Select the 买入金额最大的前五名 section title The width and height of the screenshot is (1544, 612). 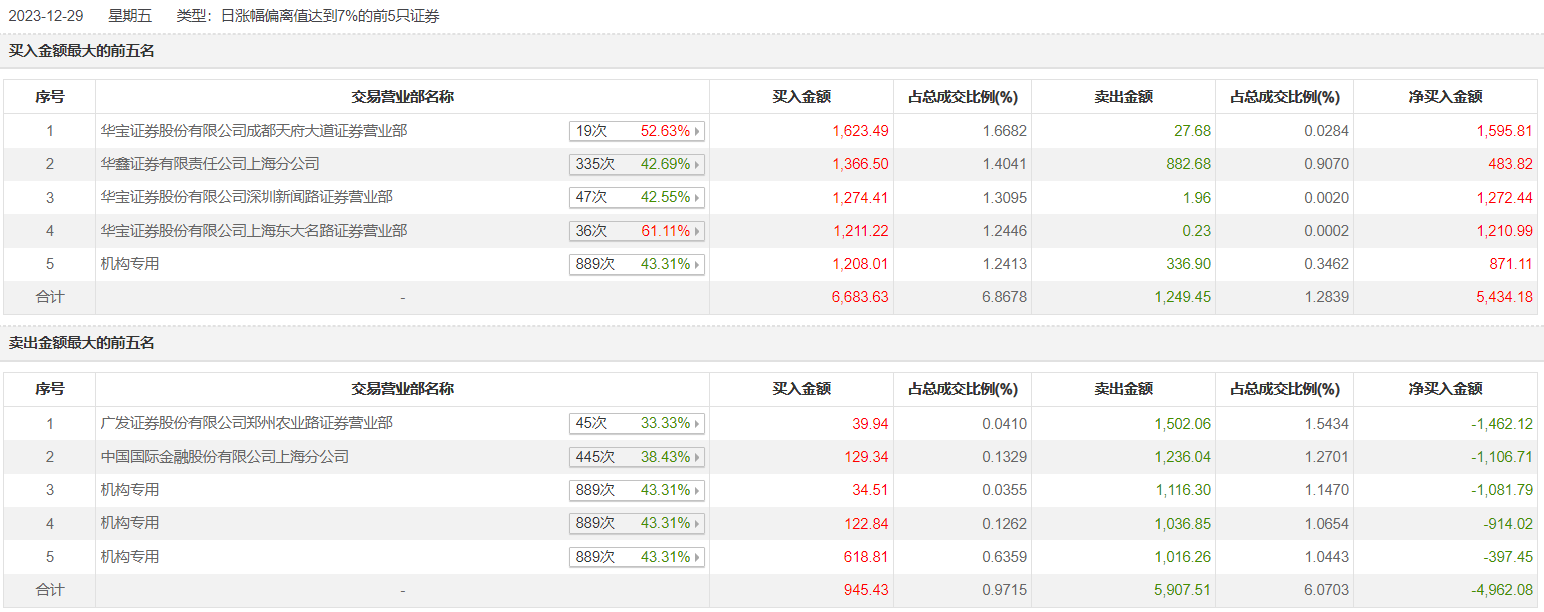coord(82,51)
